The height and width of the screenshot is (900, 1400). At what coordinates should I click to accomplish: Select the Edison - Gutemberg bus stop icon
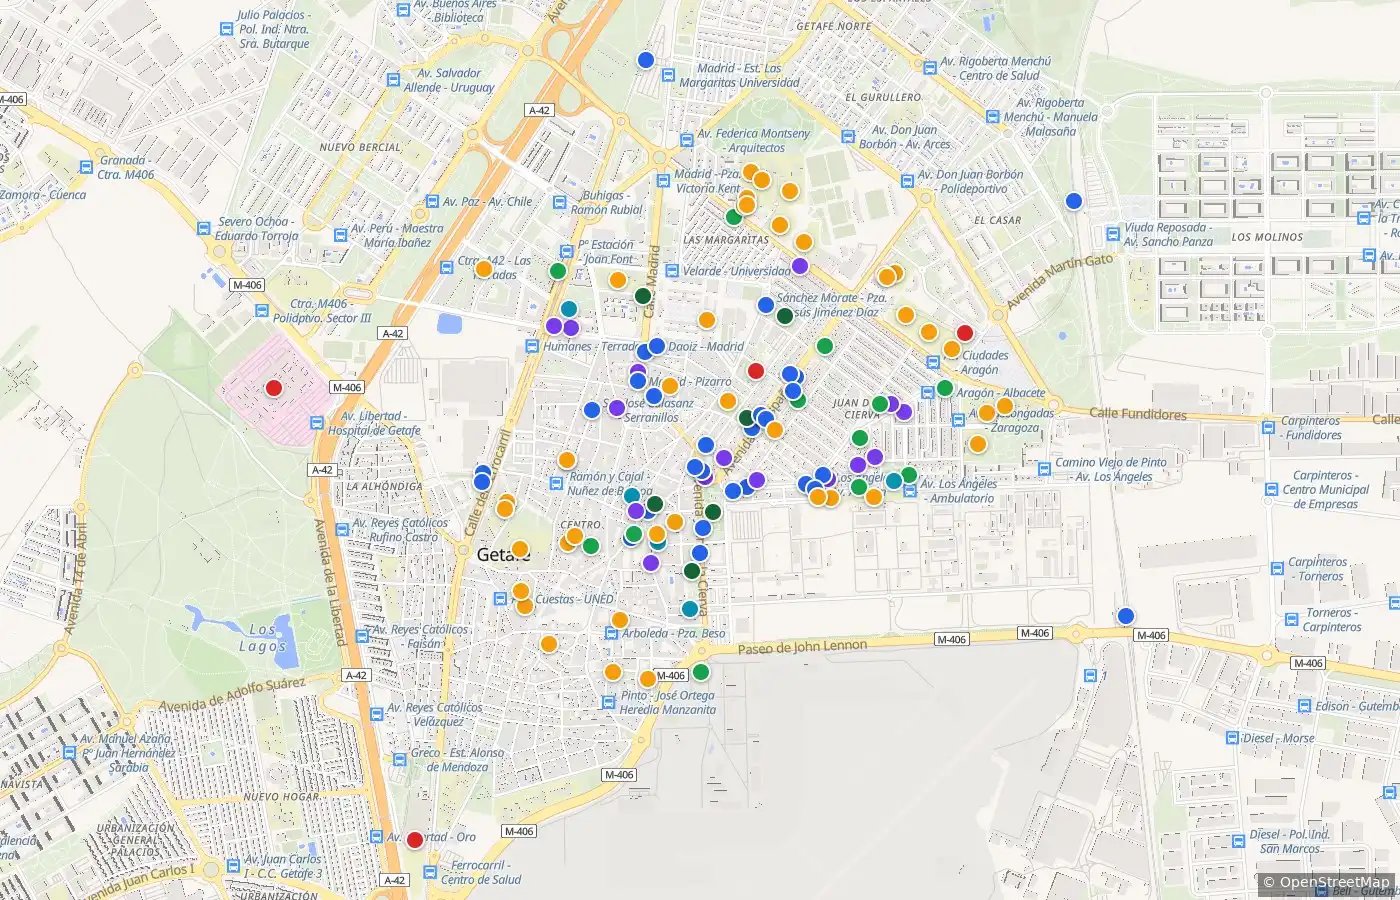[1305, 705]
